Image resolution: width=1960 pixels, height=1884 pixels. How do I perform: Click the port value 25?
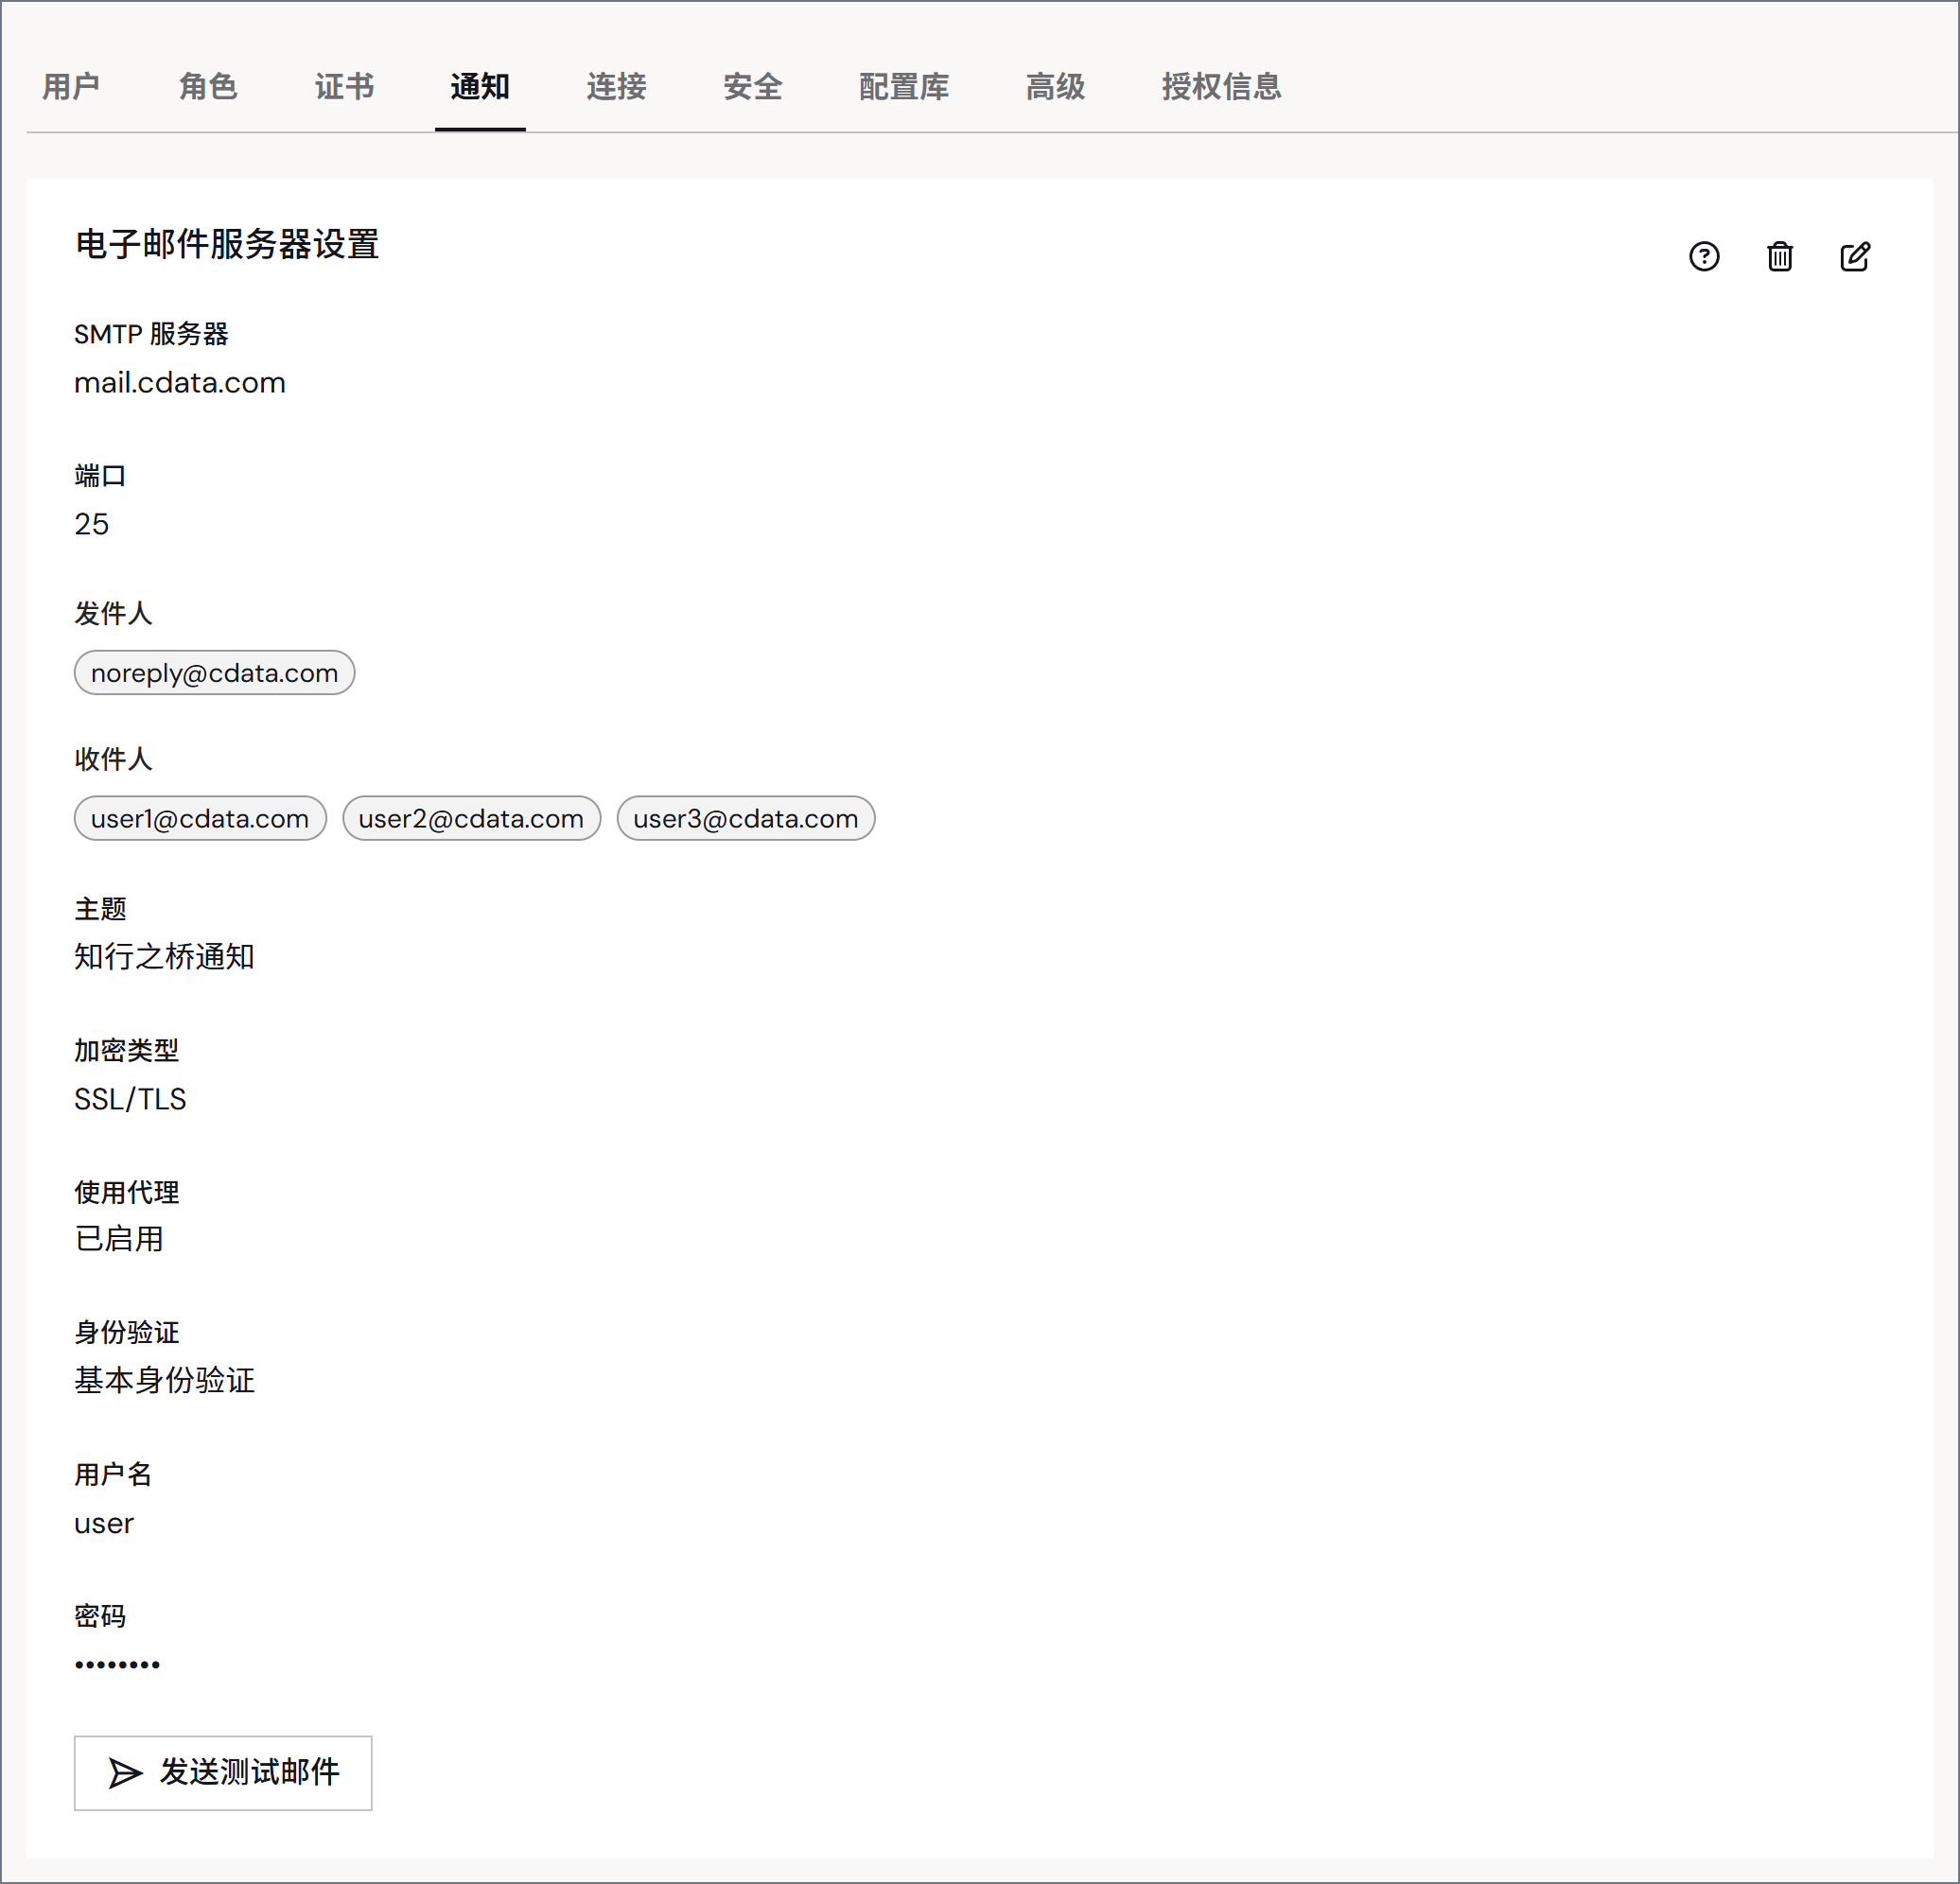coord(91,524)
